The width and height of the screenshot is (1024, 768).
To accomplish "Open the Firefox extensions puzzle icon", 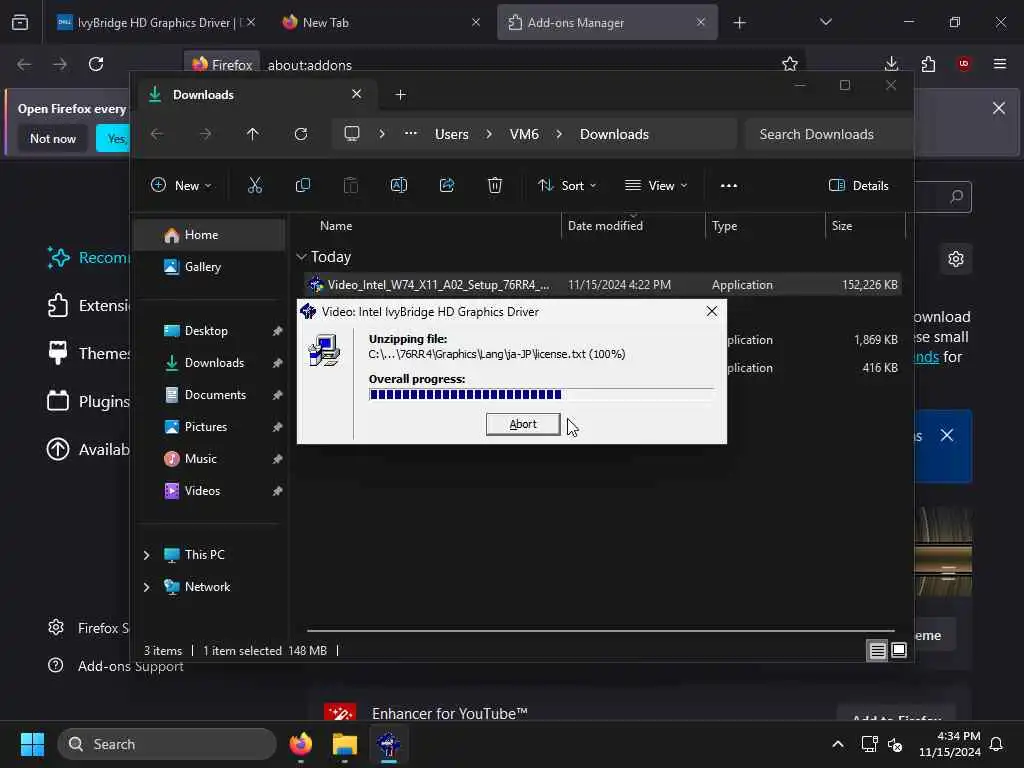I will pos(928,64).
